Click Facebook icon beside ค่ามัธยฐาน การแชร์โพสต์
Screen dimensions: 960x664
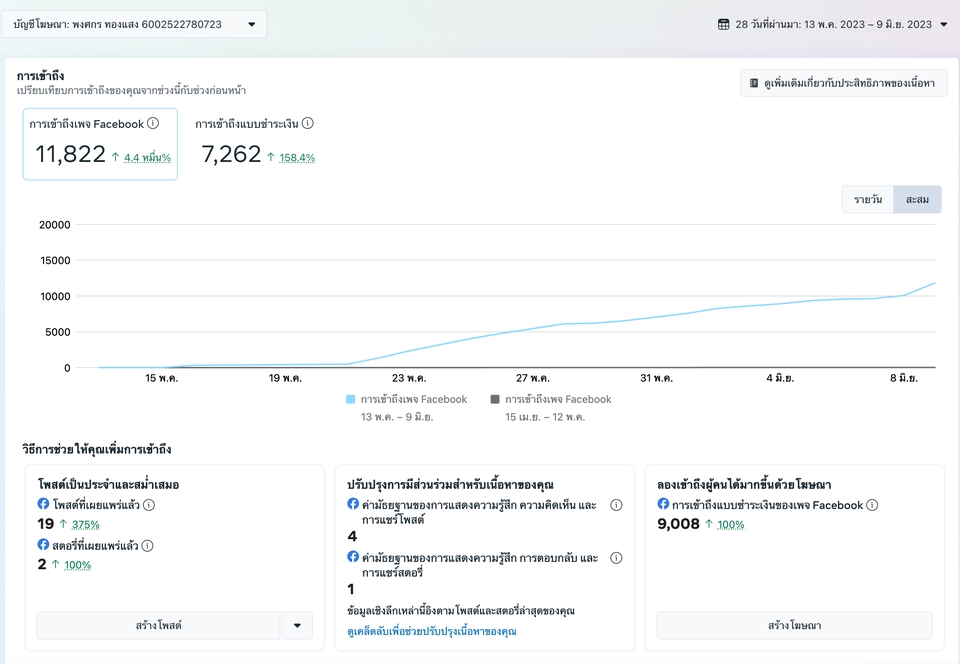pyautogui.click(x=353, y=504)
